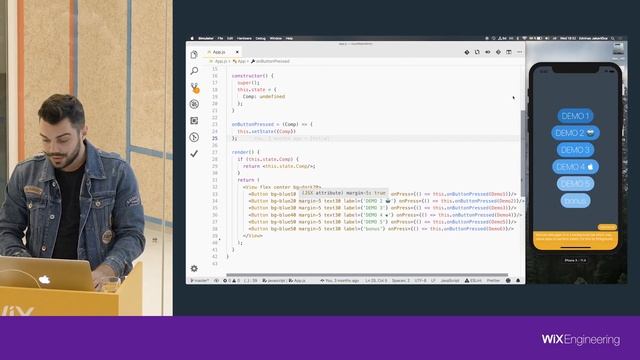The width and height of the screenshot is (640, 360).
Task: Click the Spaces indentation setting
Action: 401,281
